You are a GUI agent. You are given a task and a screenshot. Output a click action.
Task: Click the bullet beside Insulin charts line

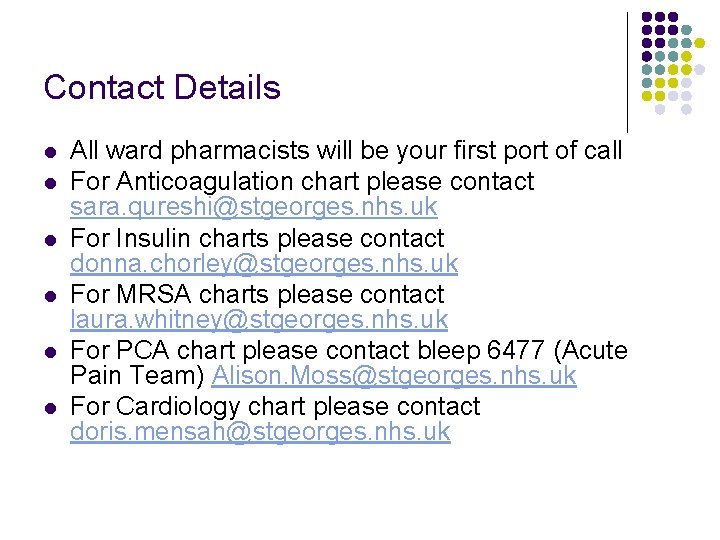[x=50, y=239]
